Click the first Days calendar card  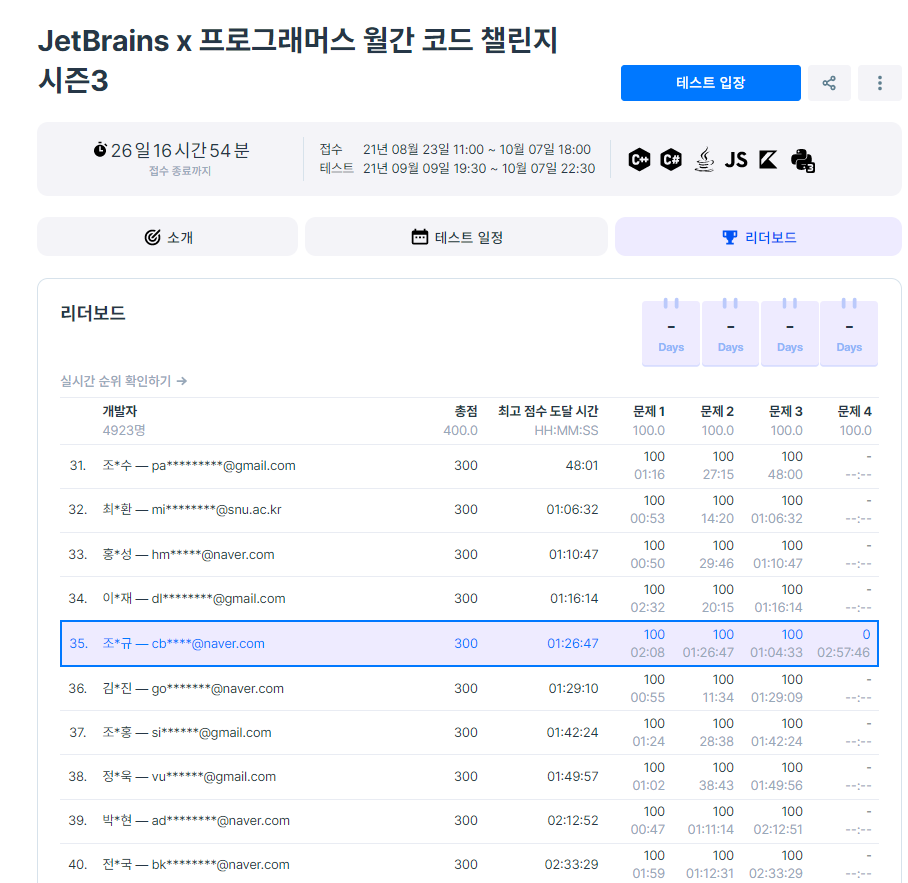(671, 332)
